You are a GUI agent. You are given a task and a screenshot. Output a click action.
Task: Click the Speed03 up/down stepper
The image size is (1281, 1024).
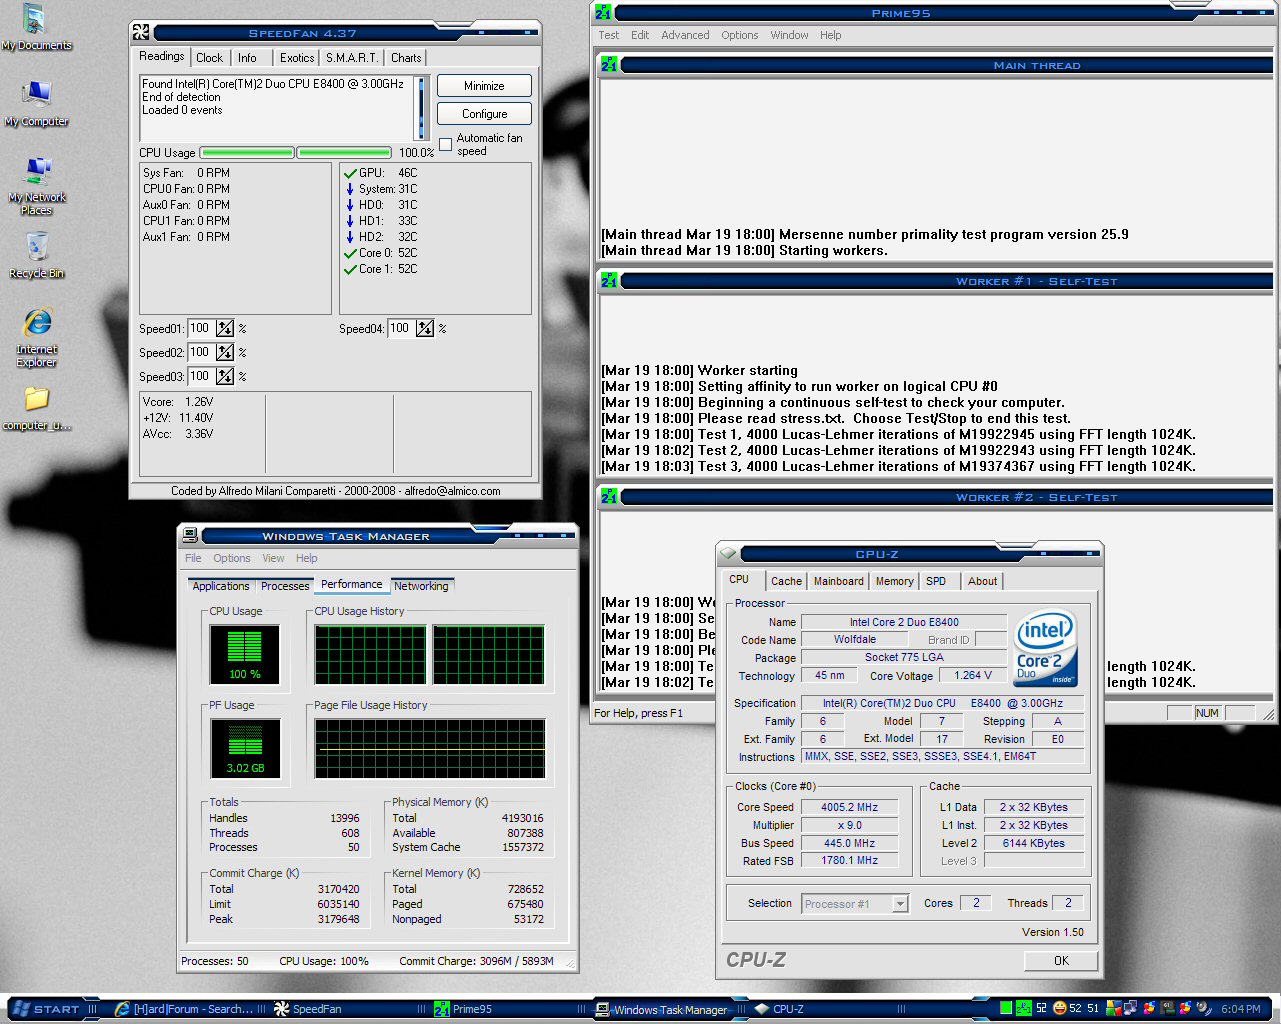(225, 376)
